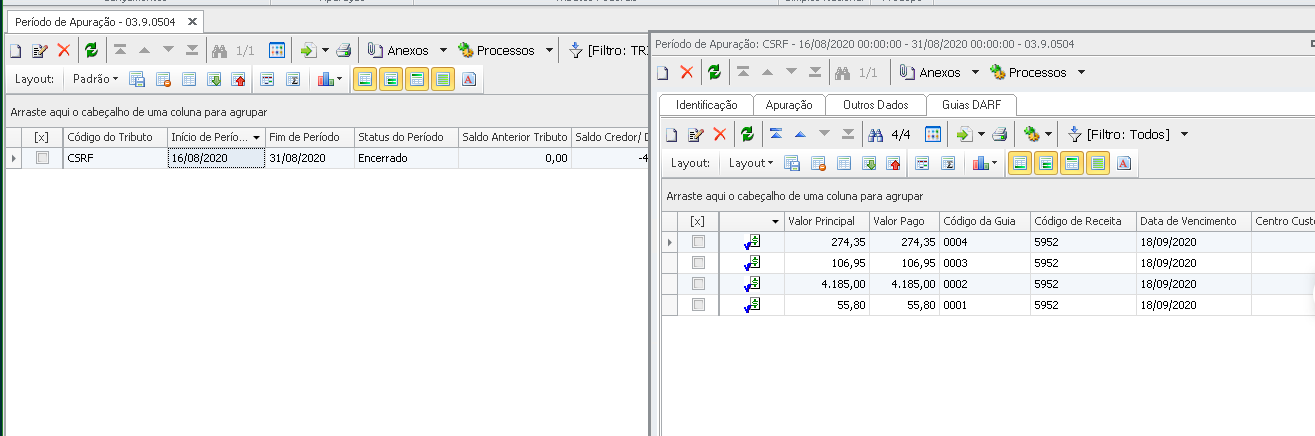Tick the checkbox of the 55,80 guide row
The image size is (1315, 436).
699,305
